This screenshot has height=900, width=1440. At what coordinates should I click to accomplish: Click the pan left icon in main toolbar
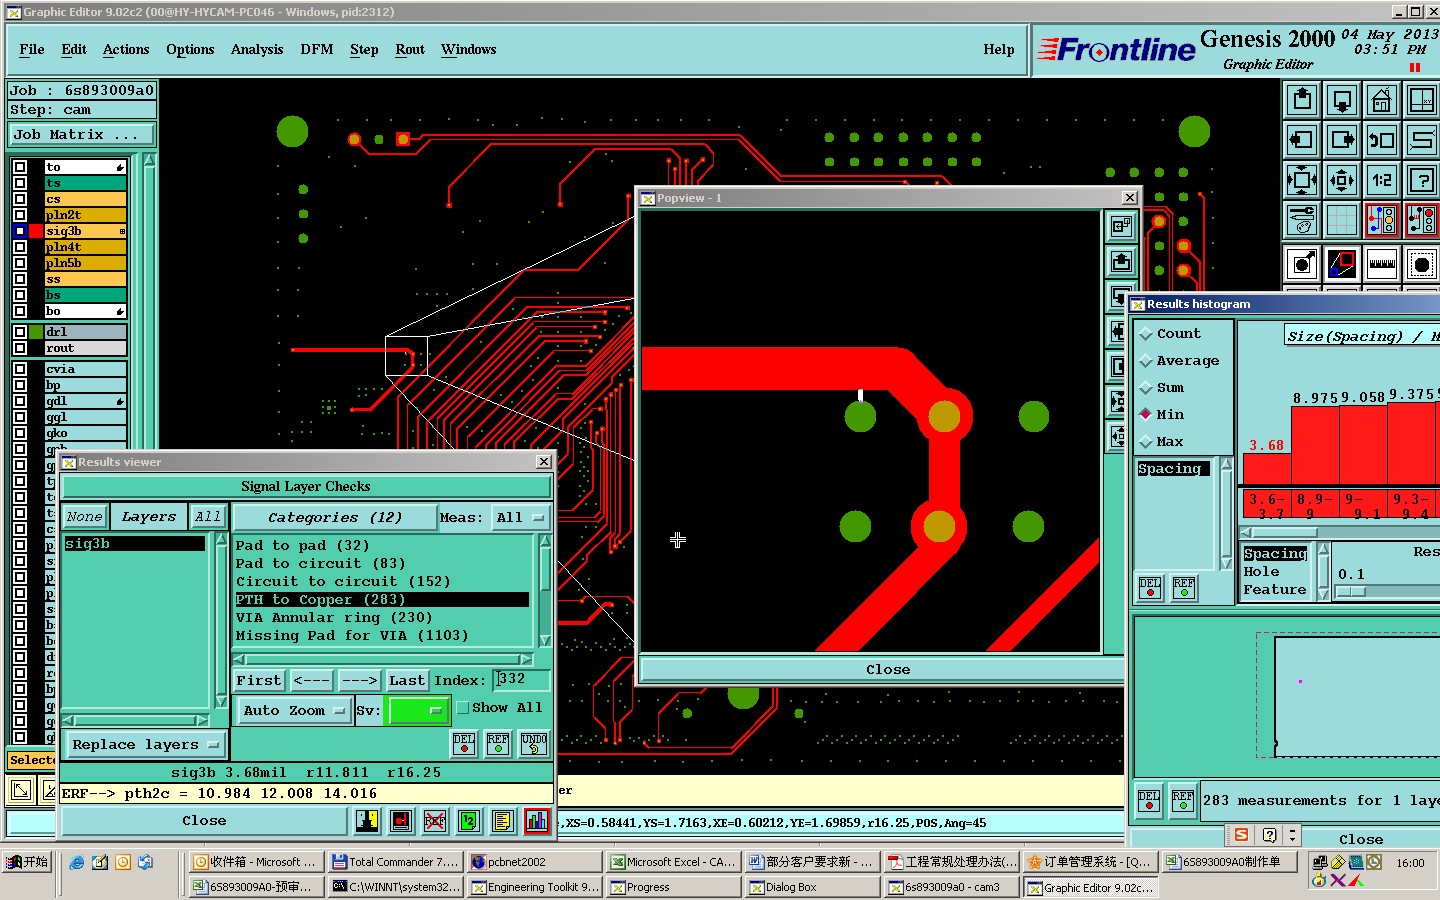pyautogui.click(x=1302, y=140)
